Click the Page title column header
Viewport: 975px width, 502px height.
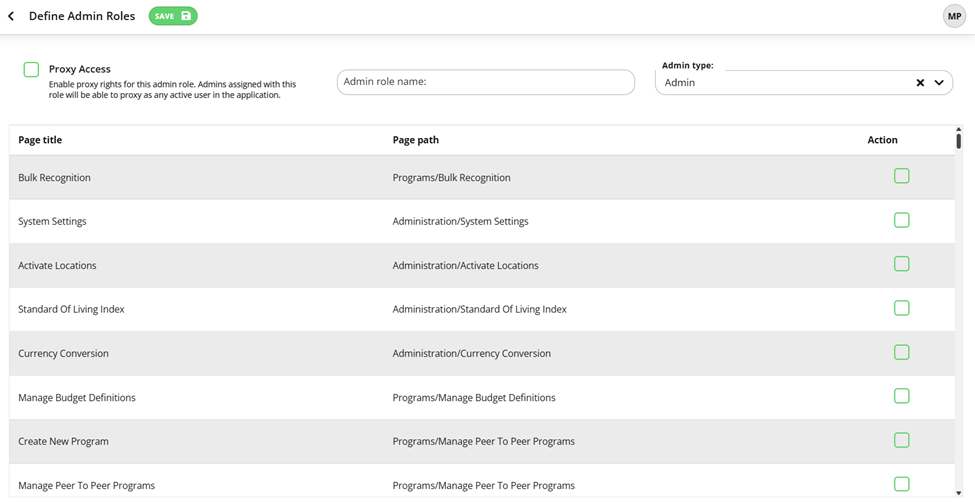click(40, 140)
